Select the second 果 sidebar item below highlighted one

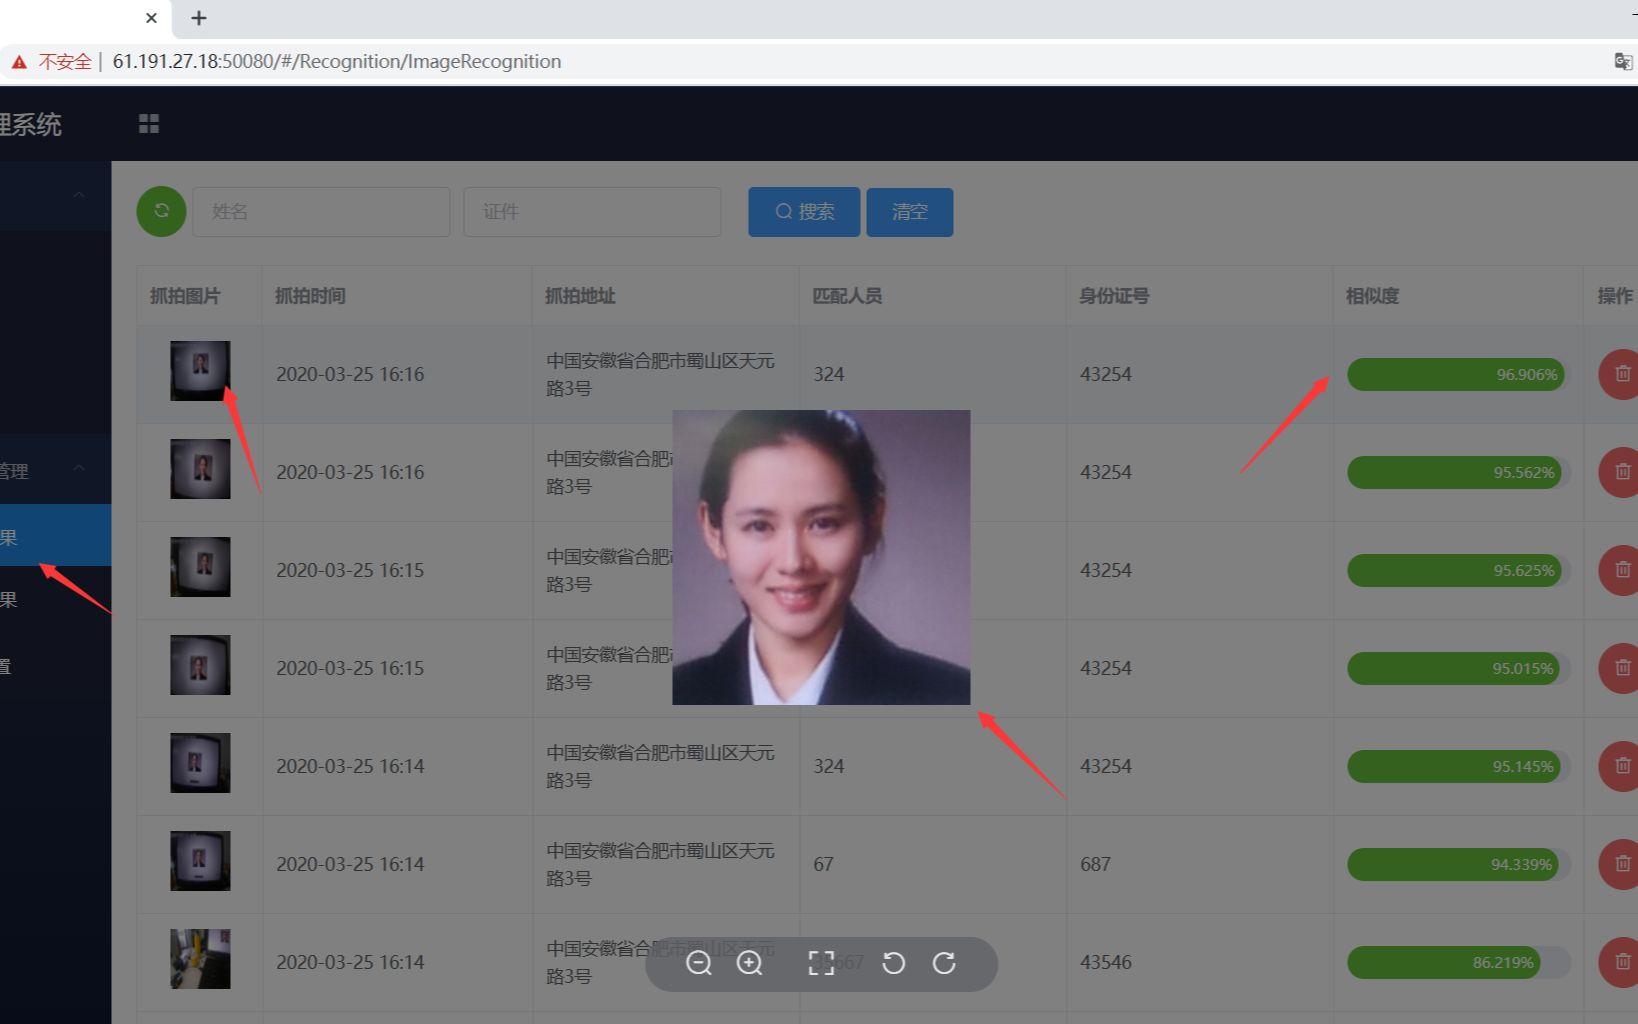click(x=55, y=600)
